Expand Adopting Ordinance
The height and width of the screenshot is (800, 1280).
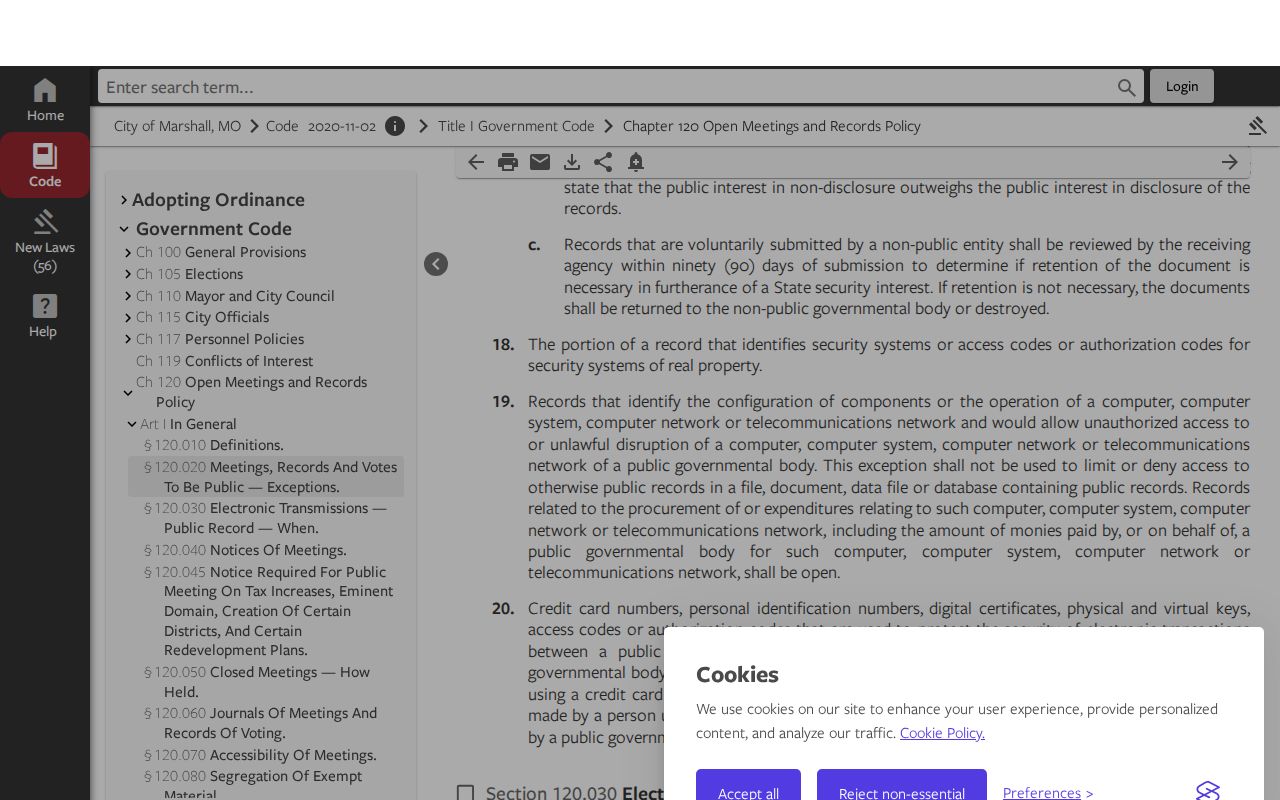(124, 200)
